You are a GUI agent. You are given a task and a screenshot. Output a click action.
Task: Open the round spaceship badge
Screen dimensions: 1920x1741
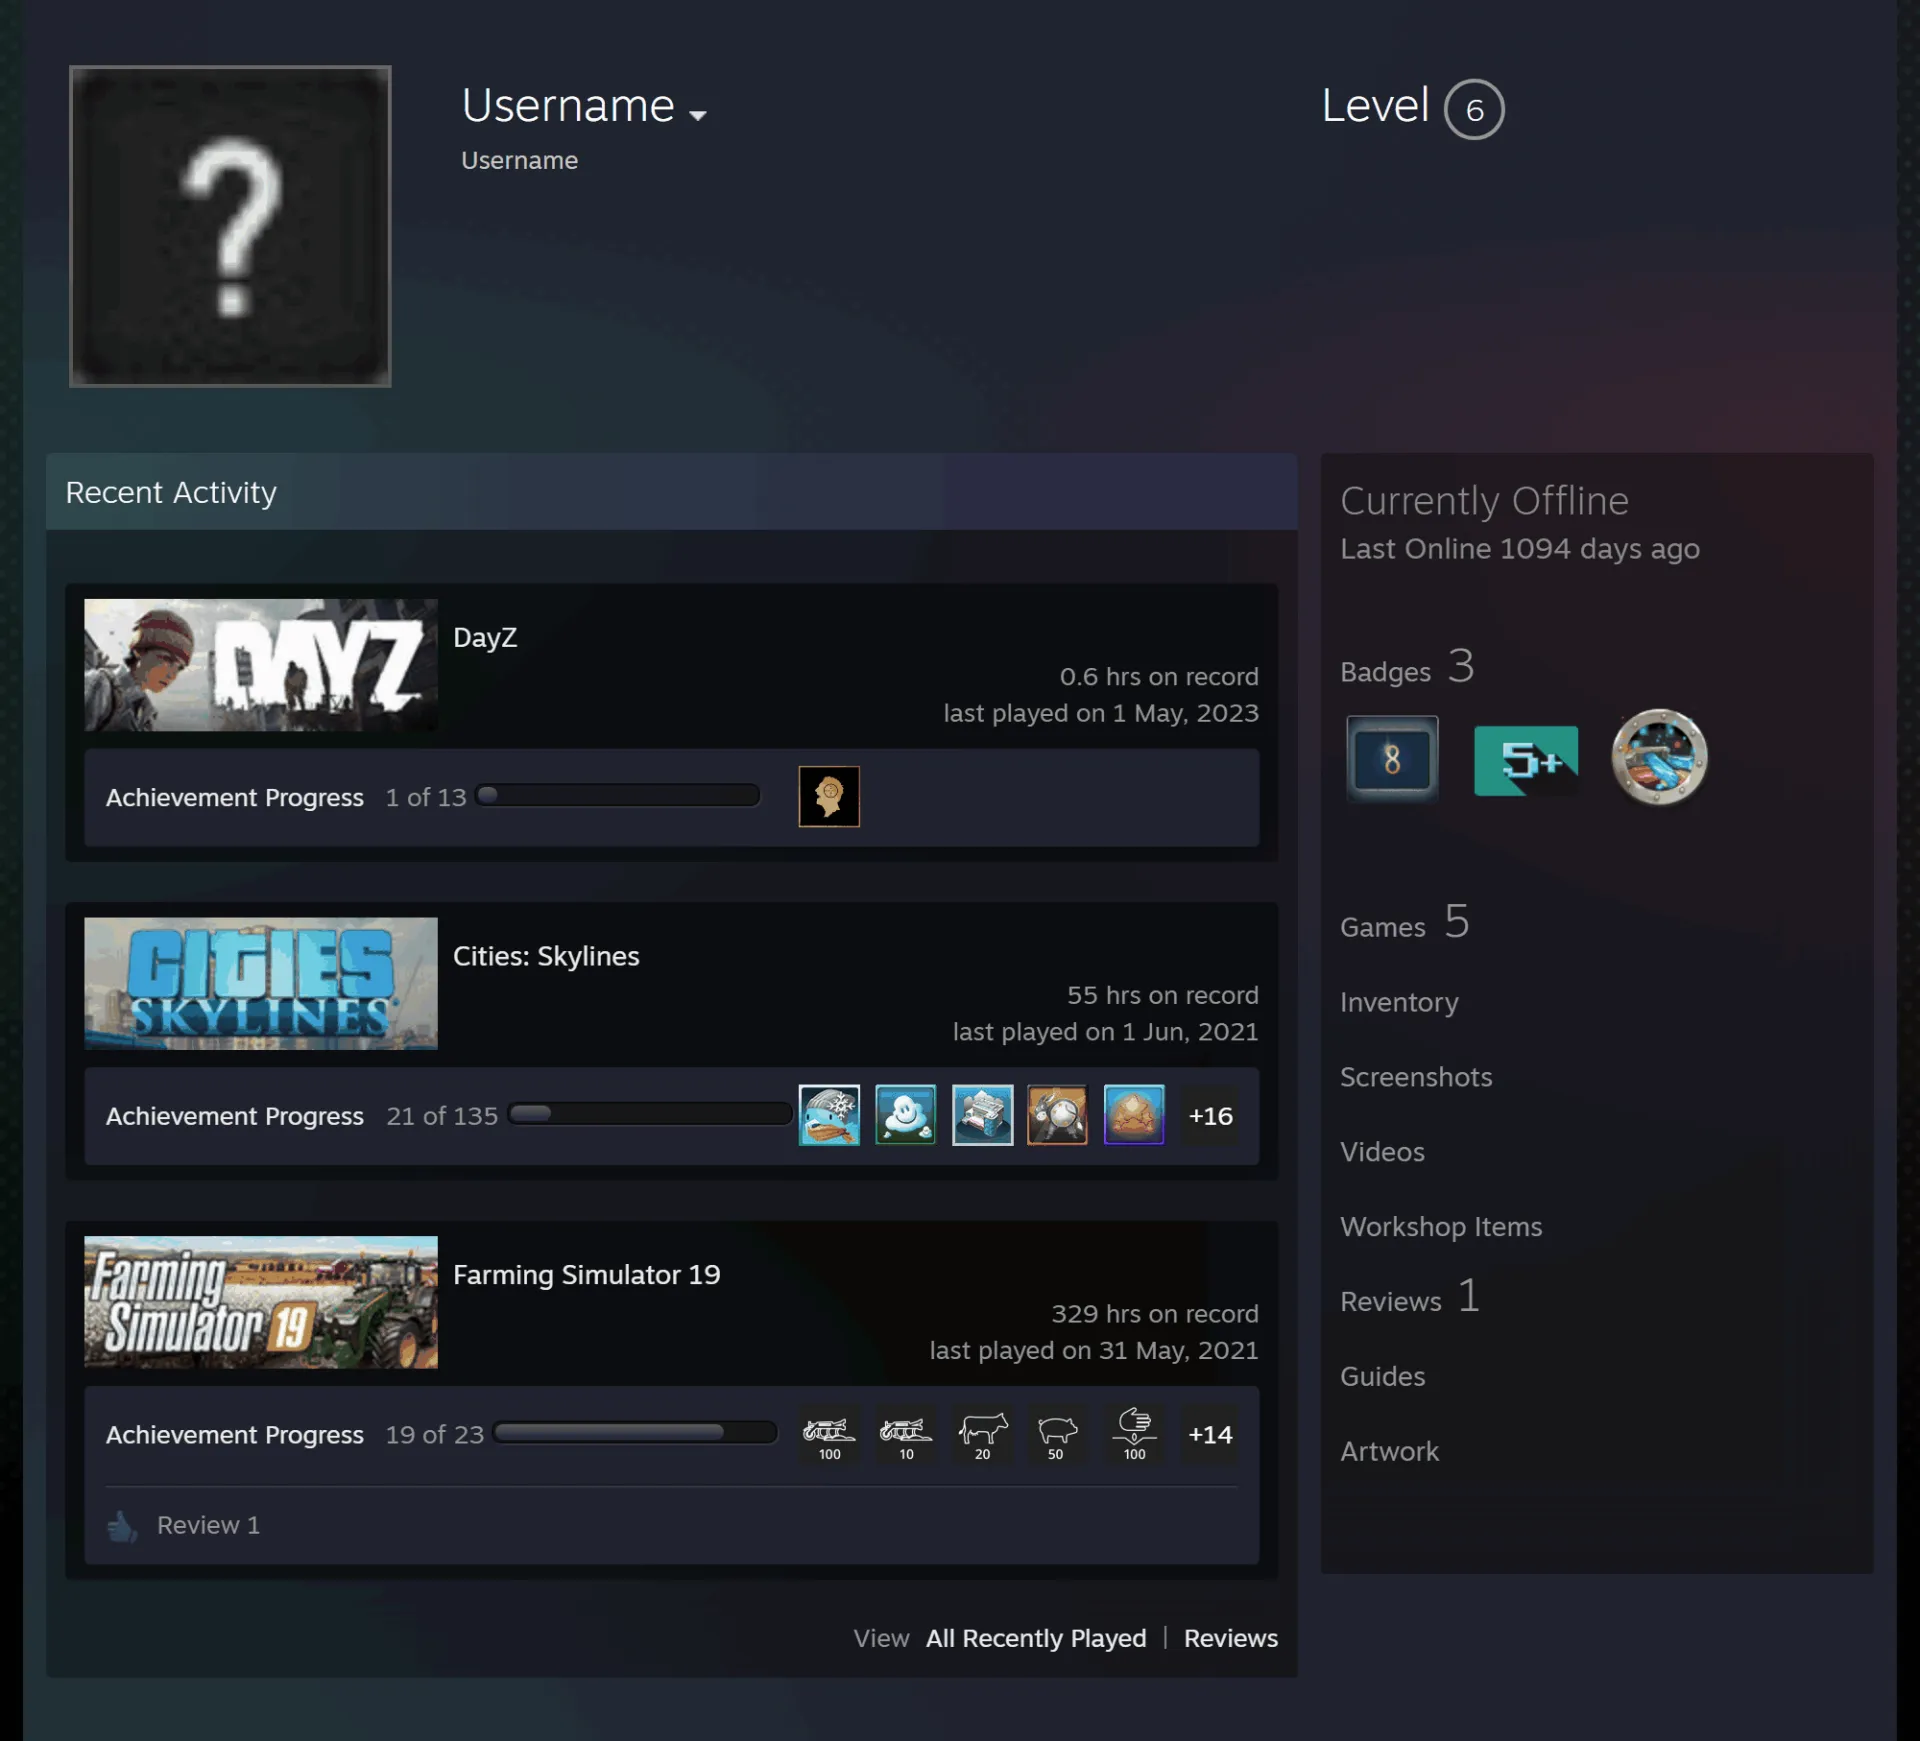point(1659,757)
